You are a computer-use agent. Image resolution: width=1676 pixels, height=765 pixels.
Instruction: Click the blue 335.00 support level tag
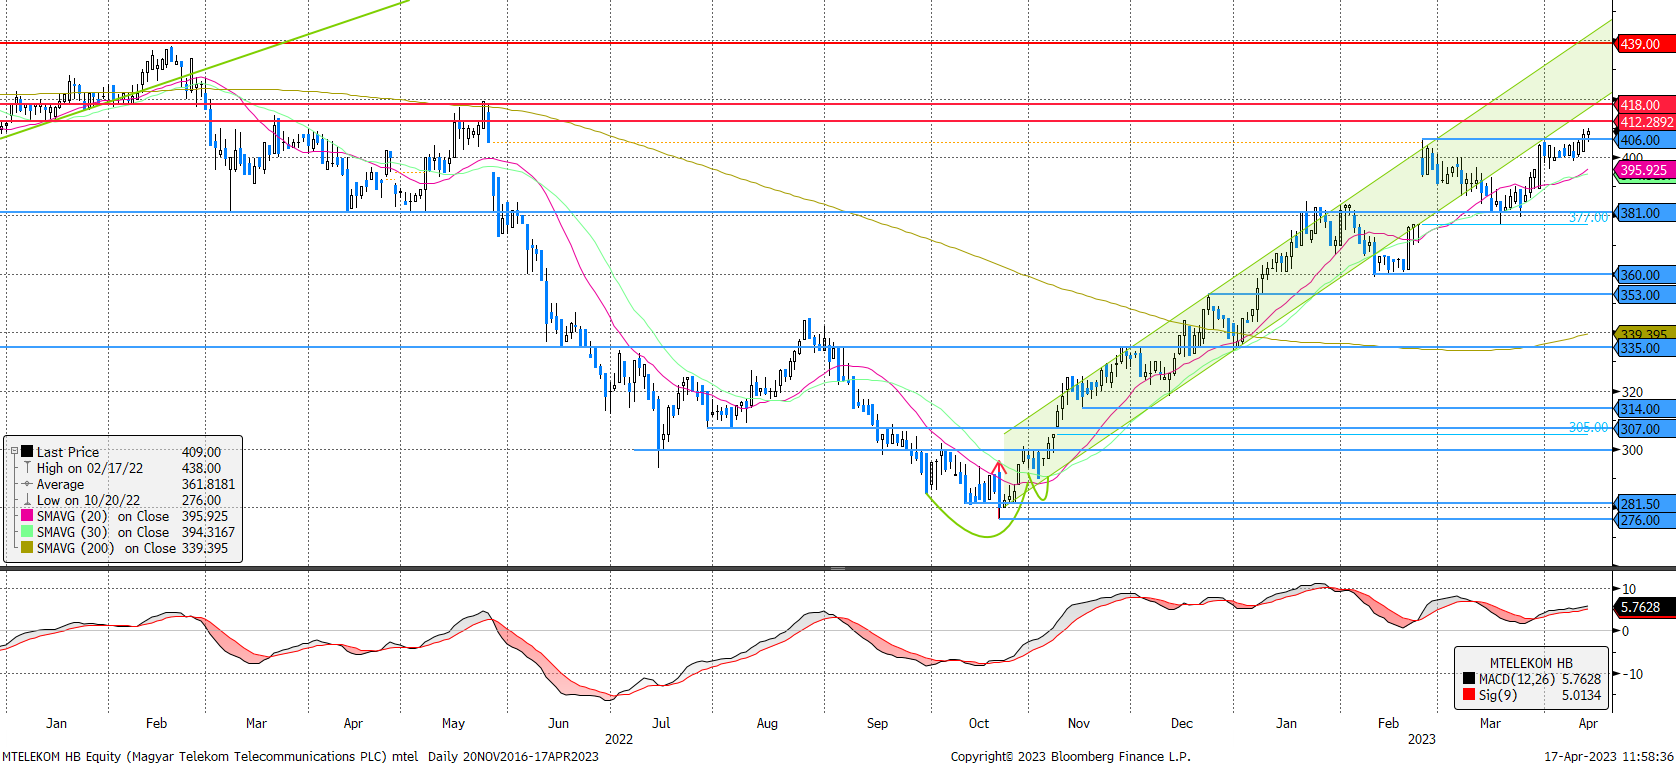click(x=1640, y=348)
